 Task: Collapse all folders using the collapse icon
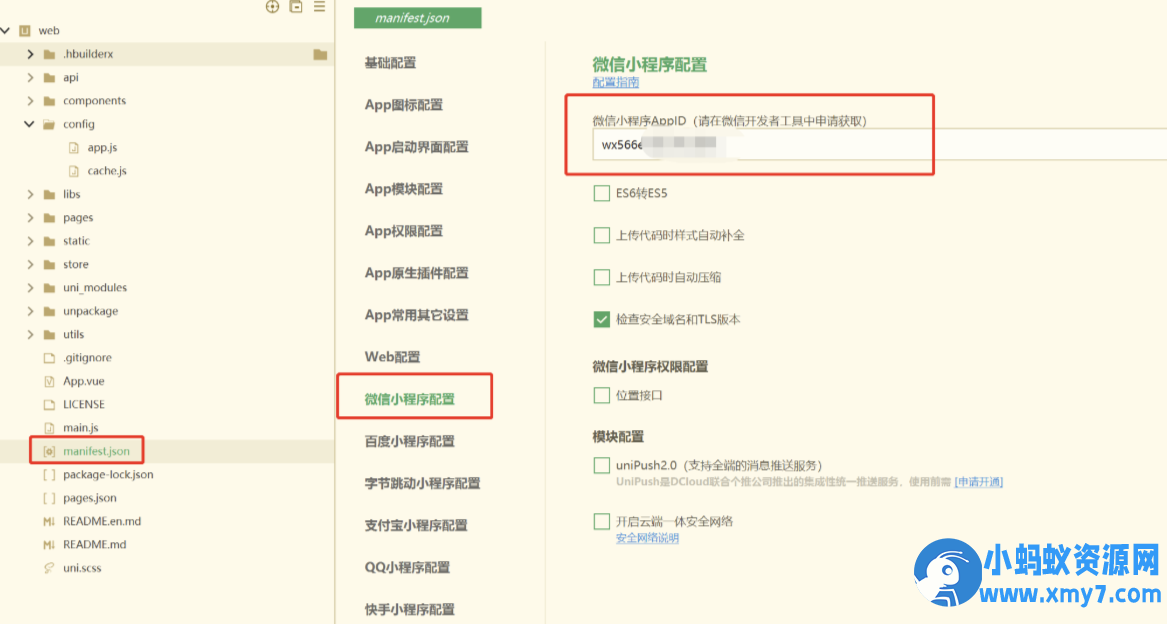[x=294, y=7]
